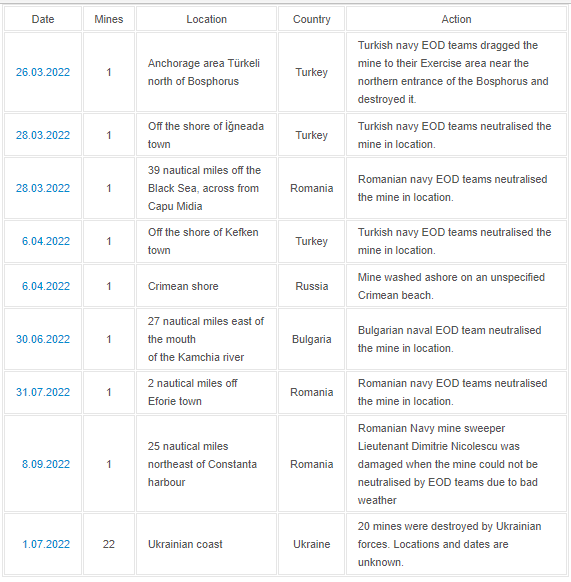Open the 6.04.2022 link for Crimean shore
Viewport: 571px width, 582px height.
click(46, 286)
